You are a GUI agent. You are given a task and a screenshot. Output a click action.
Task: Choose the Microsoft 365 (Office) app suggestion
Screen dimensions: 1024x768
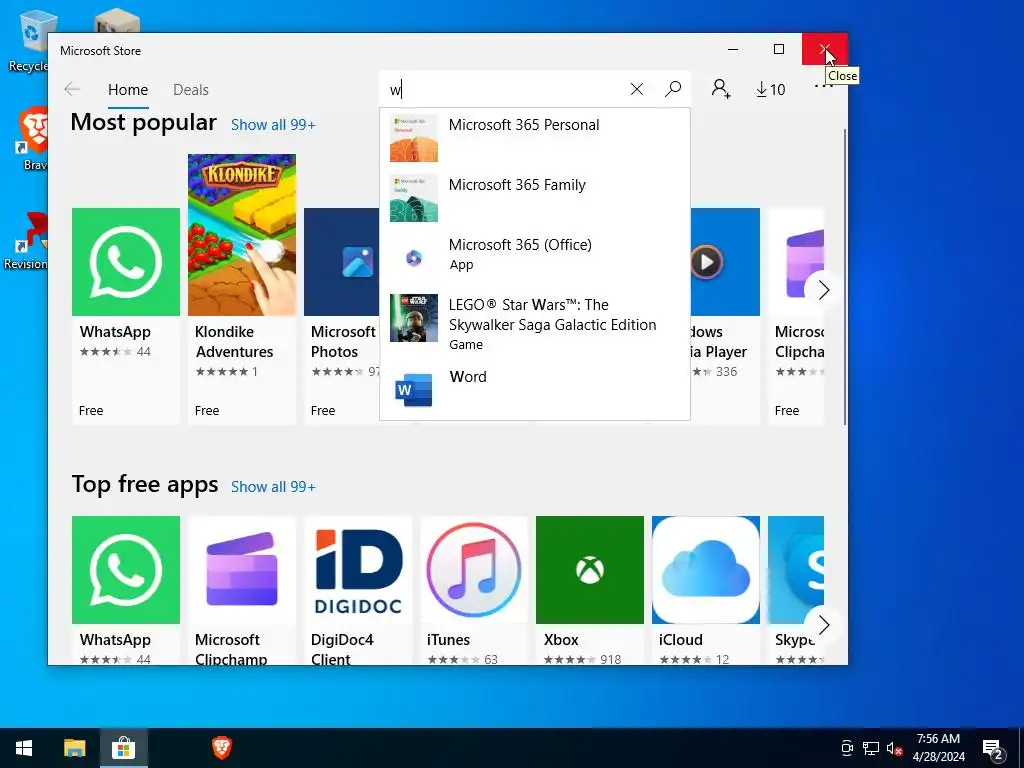(x=534, y=258)
